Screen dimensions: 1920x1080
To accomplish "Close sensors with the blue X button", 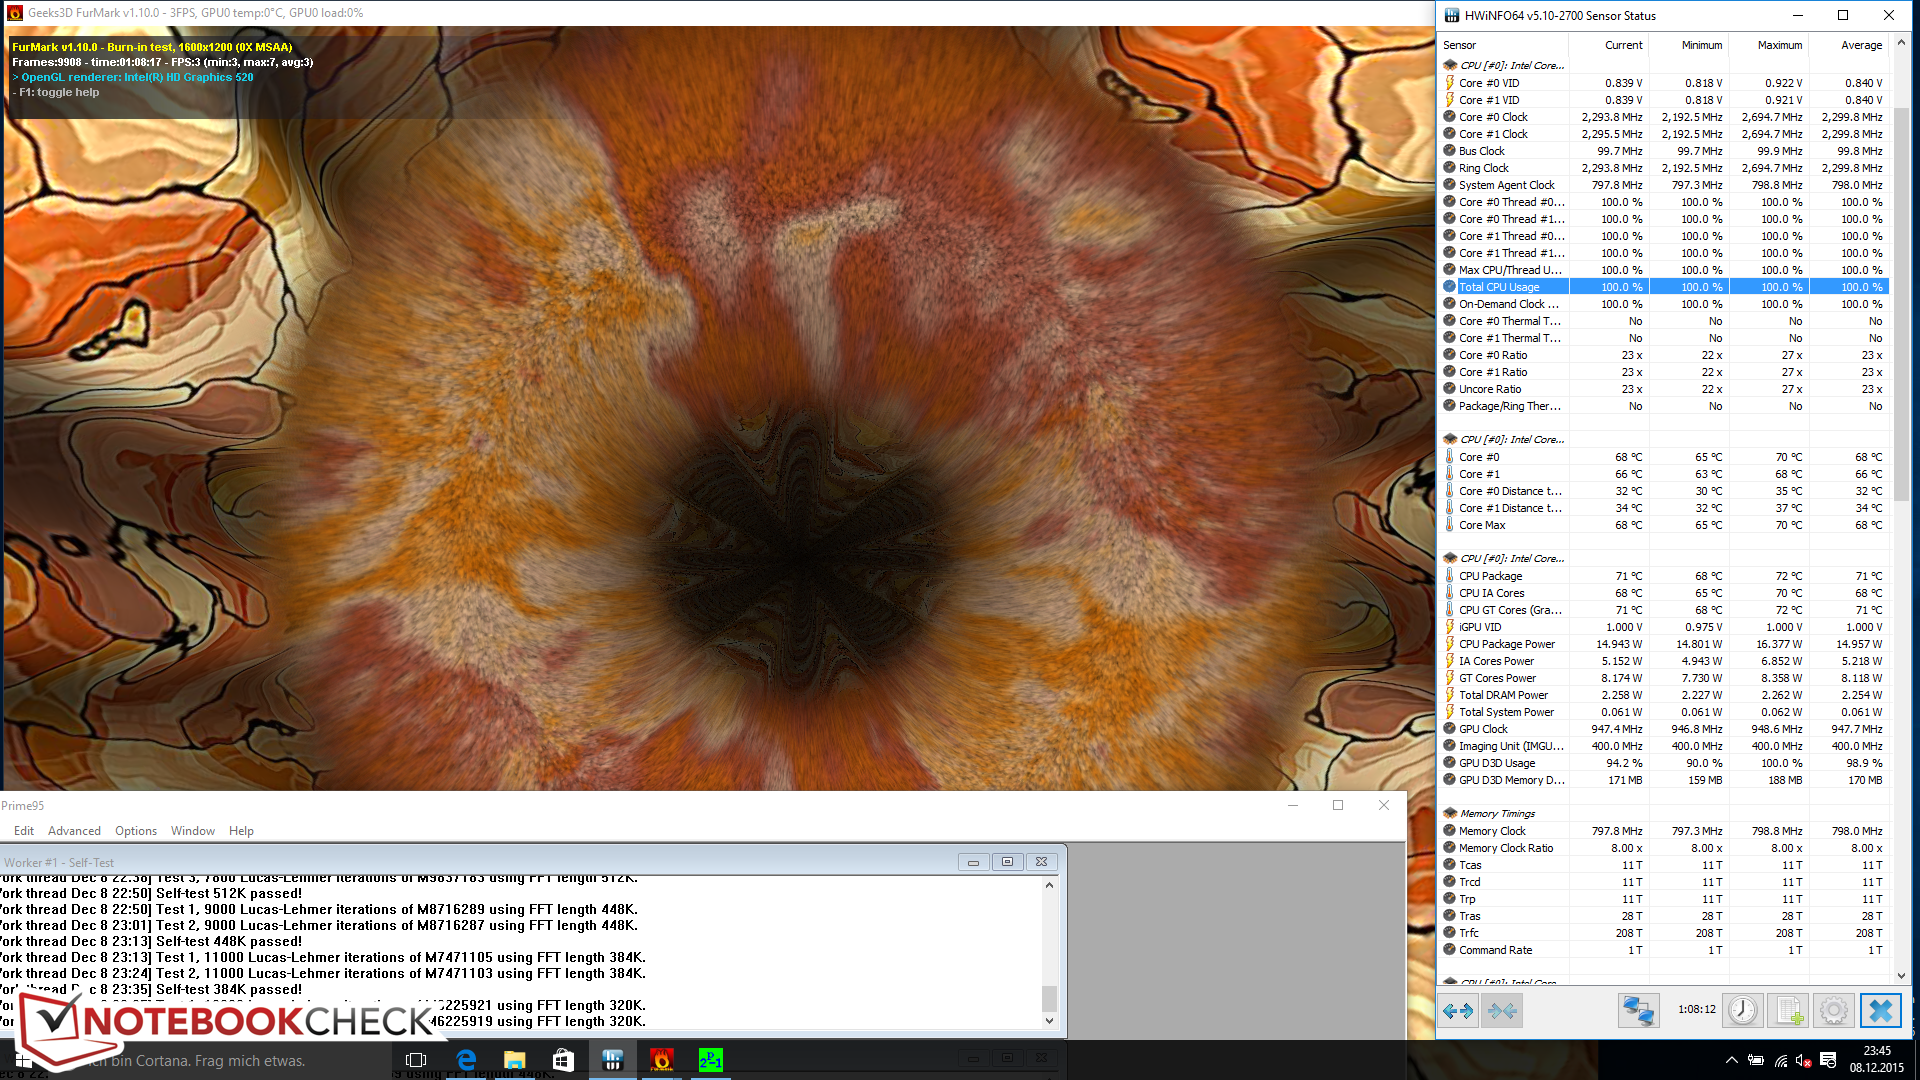I will 1880,1011.
